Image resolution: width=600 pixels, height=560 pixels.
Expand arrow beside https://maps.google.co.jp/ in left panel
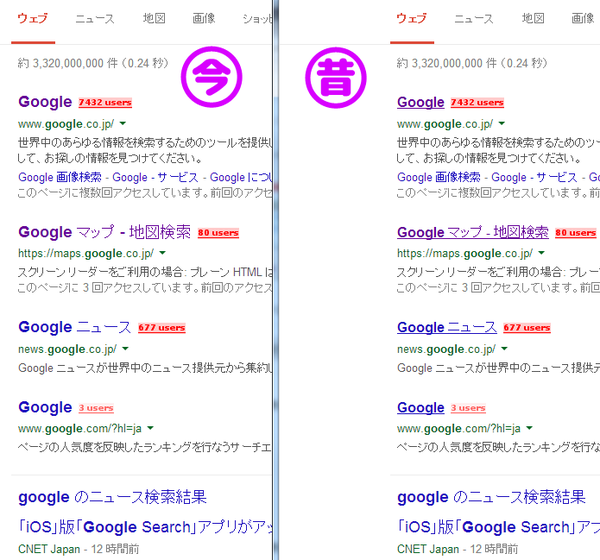tap(162, 253)
